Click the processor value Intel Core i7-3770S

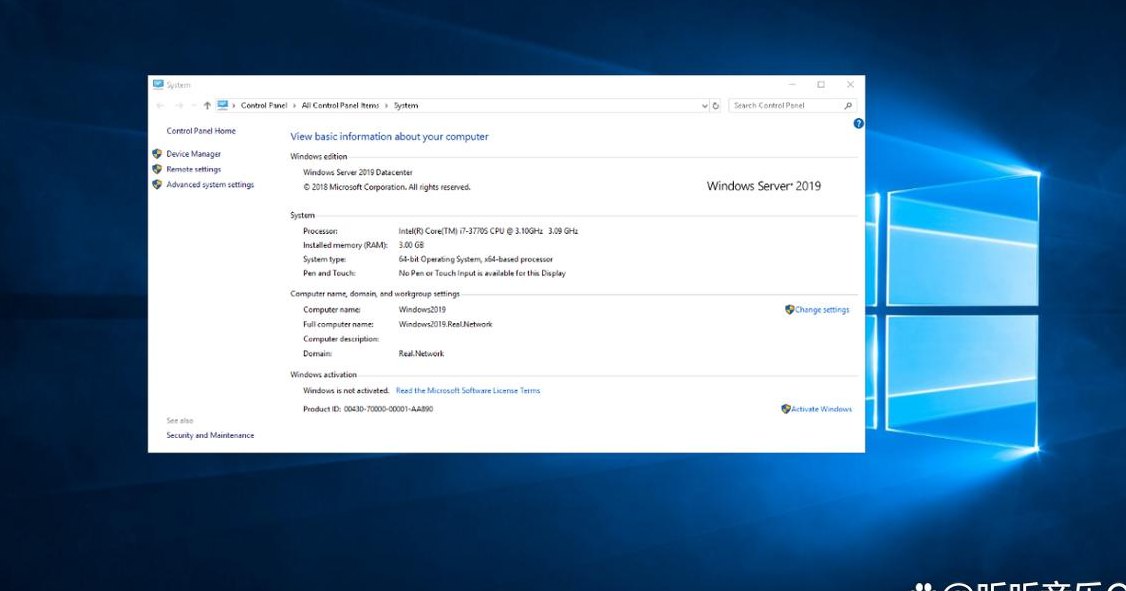[488, 231]
